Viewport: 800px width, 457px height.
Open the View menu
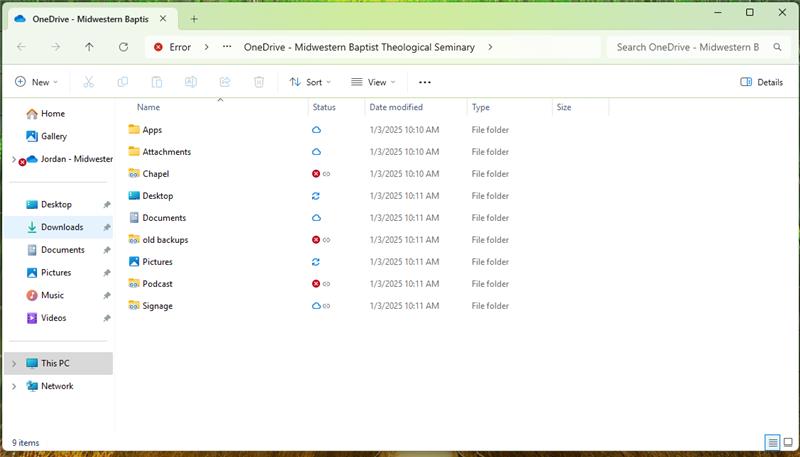[x=373, y=82]
